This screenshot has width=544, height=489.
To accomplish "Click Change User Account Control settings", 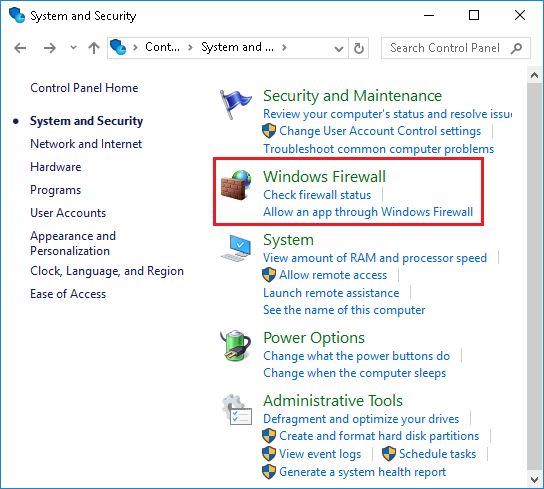I will 380,131.
